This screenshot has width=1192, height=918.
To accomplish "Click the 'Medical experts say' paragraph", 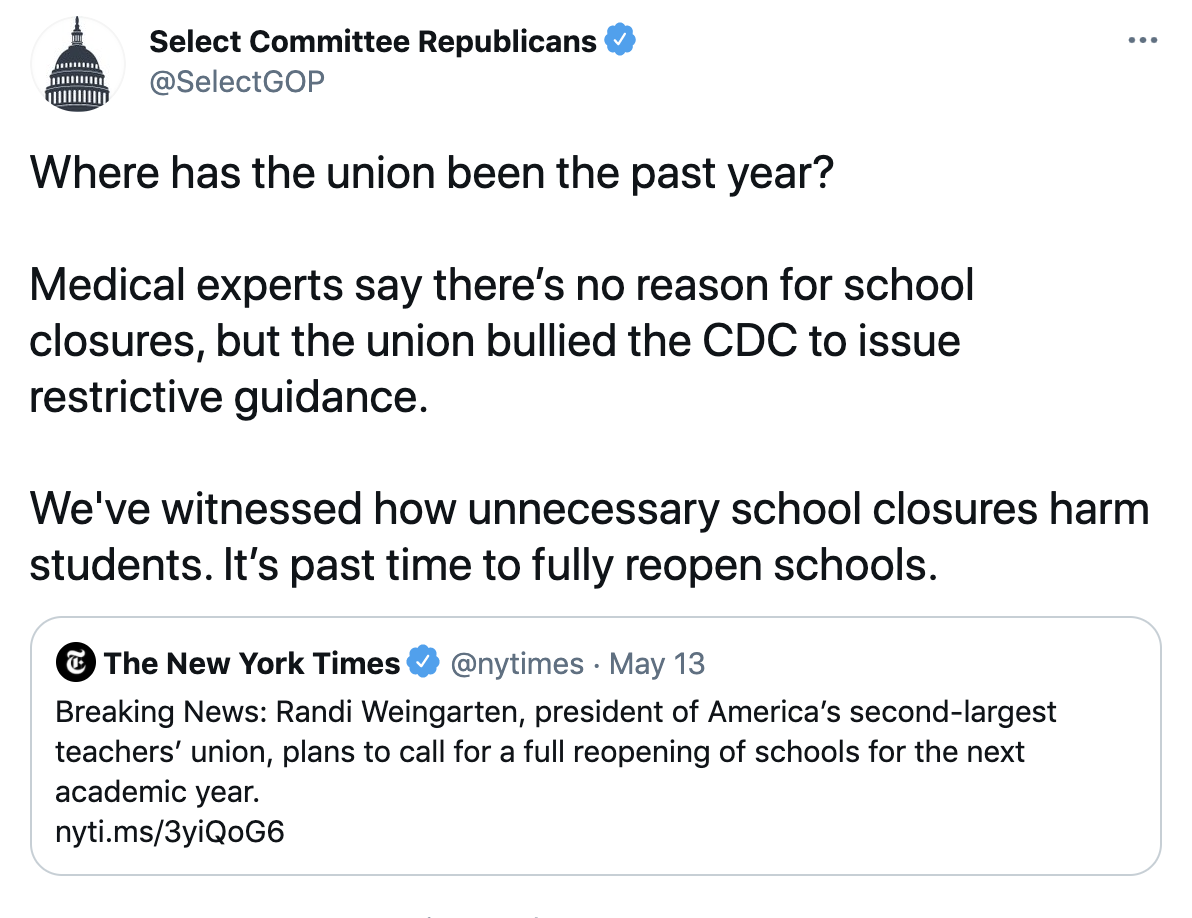I will click(500, 341).
